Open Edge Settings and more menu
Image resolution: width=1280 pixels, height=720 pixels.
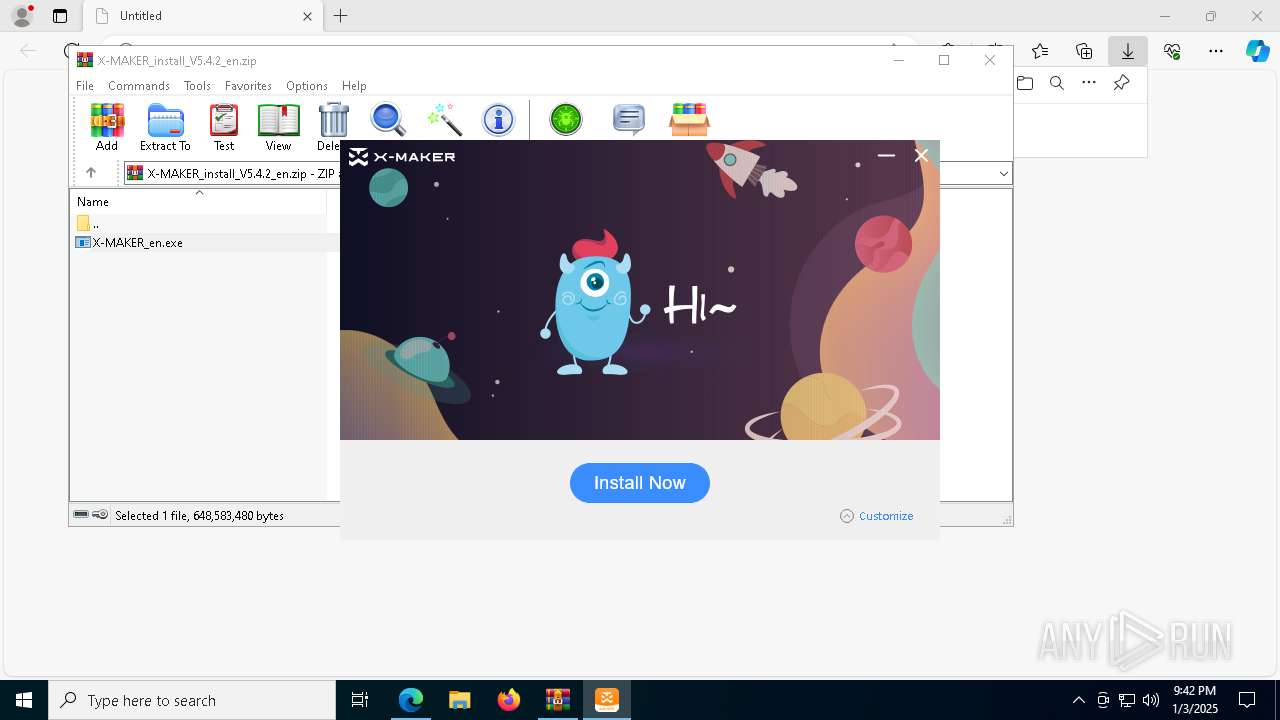coord(1216,51)
